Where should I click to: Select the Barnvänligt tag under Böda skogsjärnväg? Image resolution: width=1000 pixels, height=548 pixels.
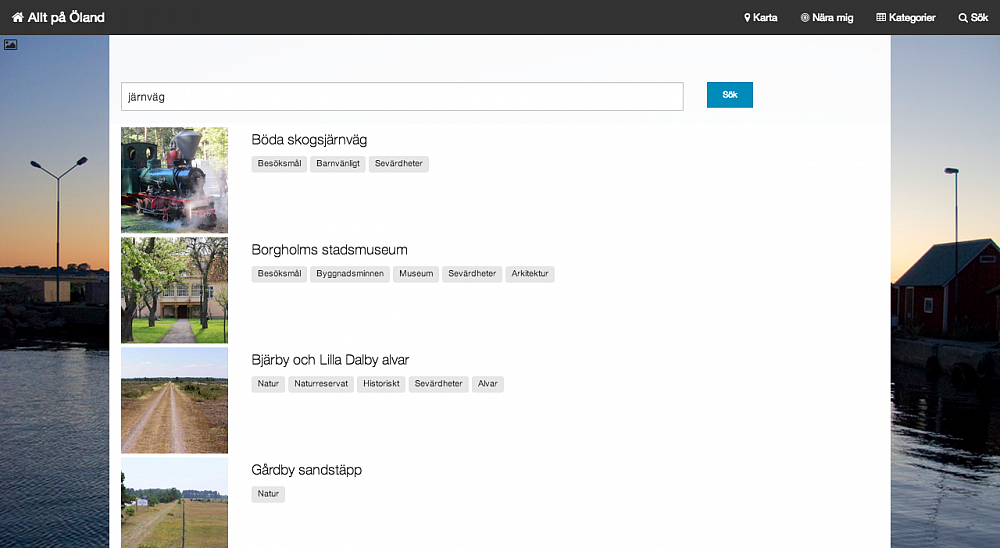tap(338, 164)
